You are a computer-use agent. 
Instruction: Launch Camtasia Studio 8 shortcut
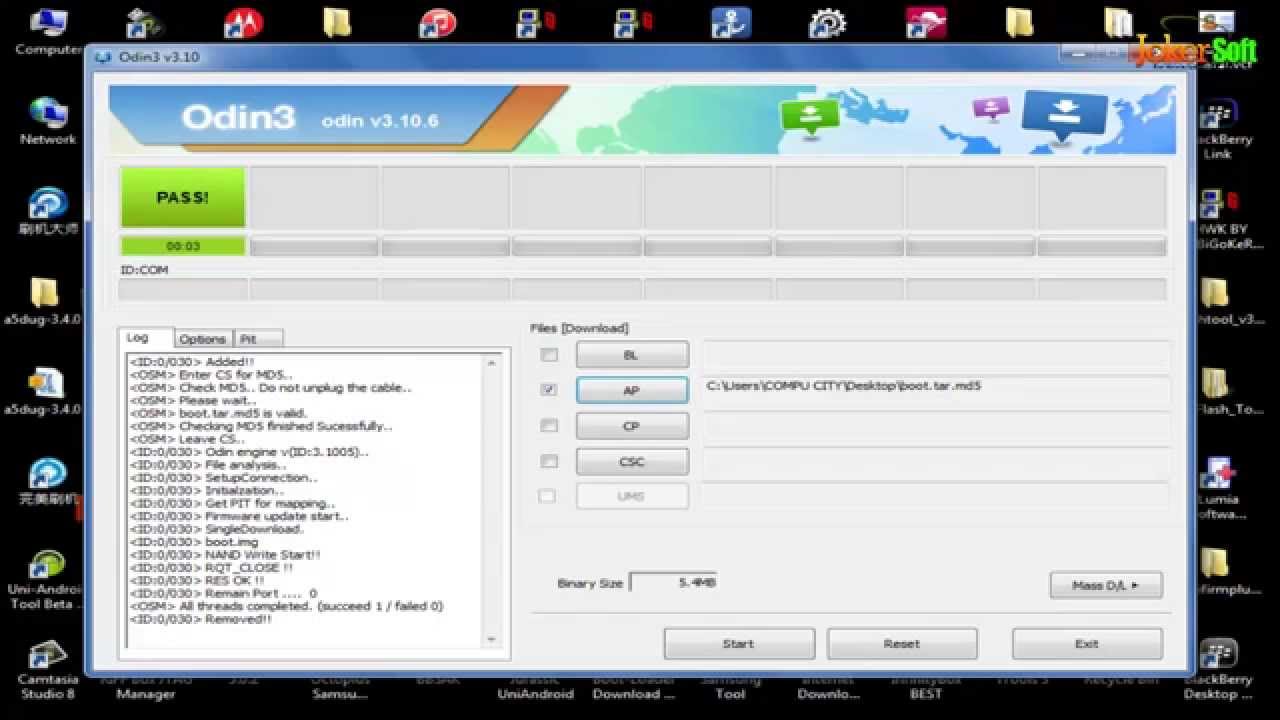pyautogui.click(x=47, y=668)
